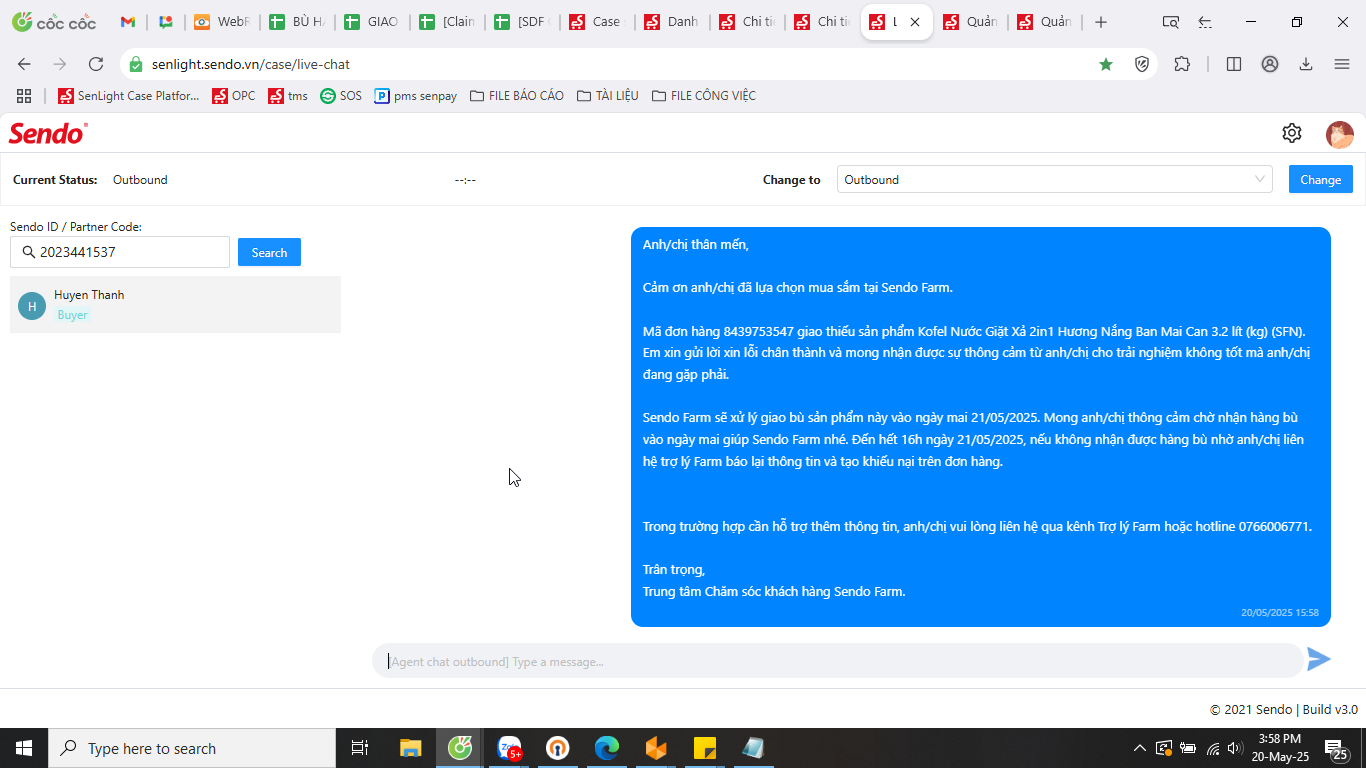Open the extensions puzzle icon
This screenshot has width=1366, height=768.
point(1182,64)
